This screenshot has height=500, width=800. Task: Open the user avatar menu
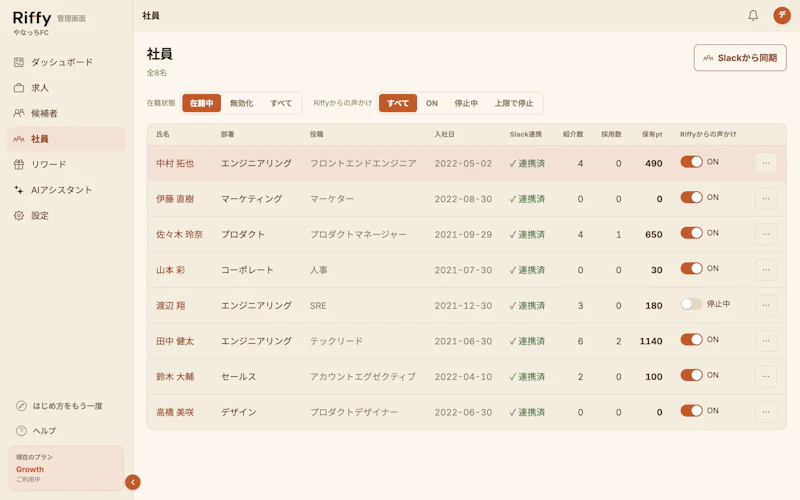(x=782, y=15)
